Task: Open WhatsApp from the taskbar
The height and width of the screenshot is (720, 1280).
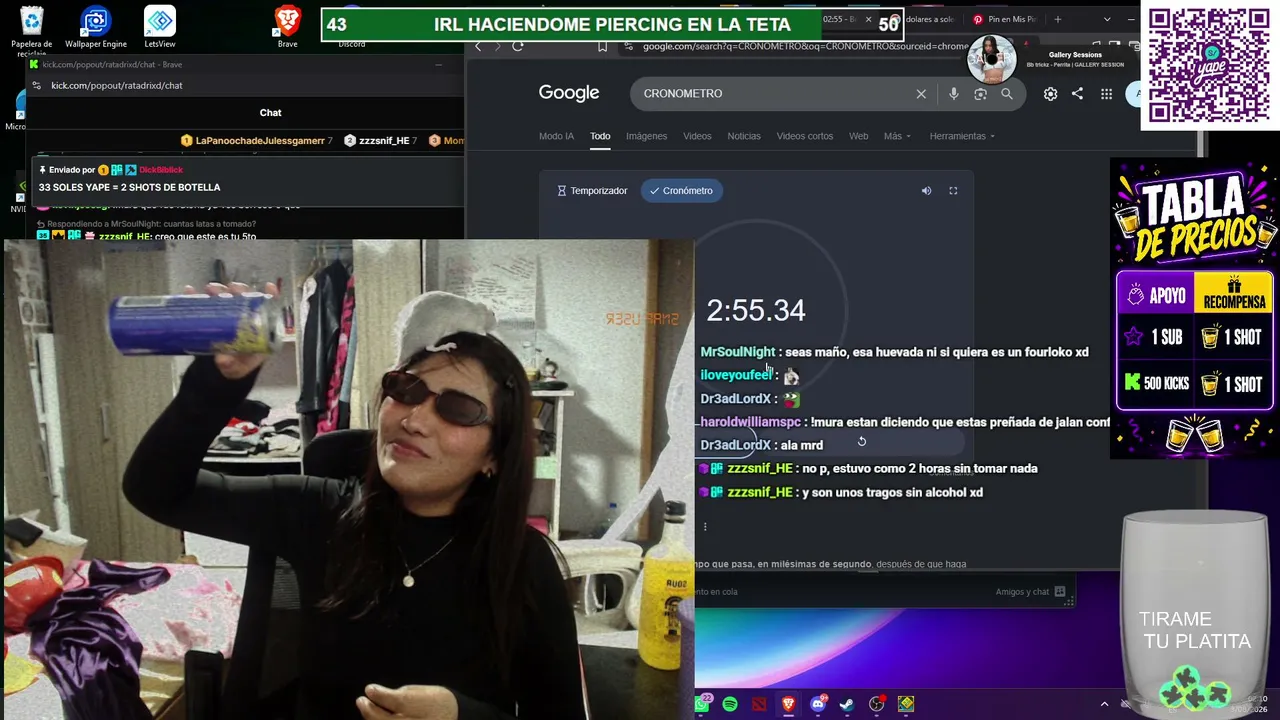Action: click(x=702, y=704)
